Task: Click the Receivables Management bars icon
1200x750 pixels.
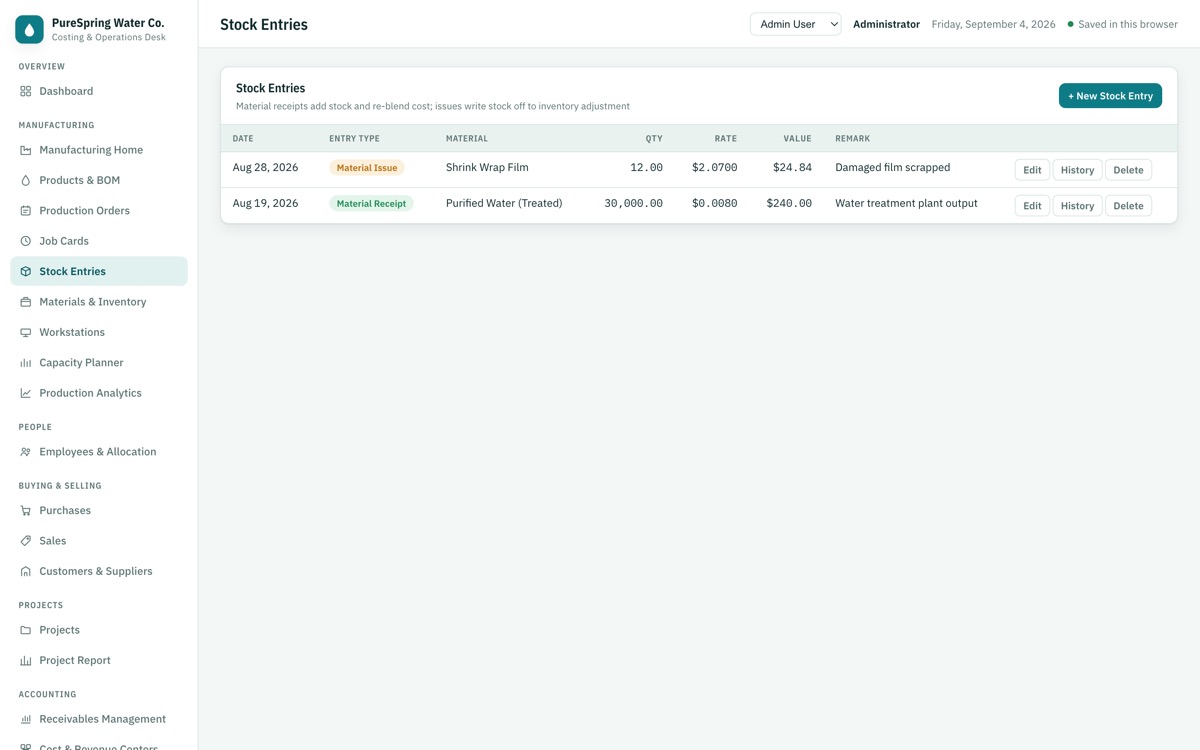Action: pos(26,719)
